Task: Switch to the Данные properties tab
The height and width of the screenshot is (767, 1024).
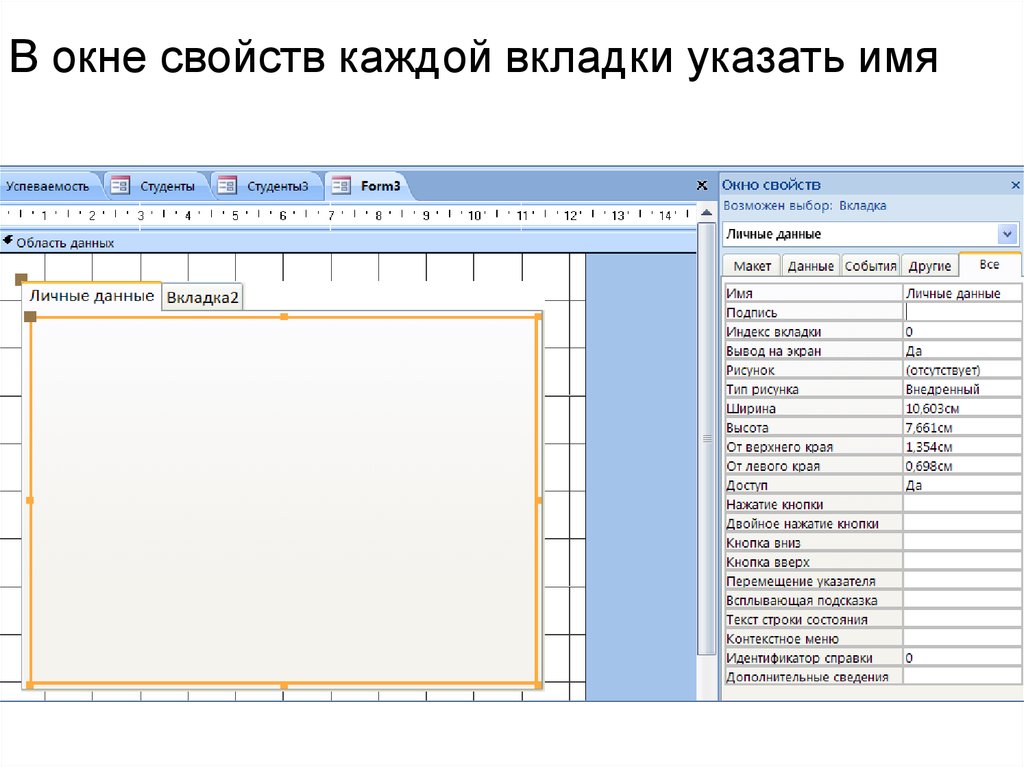Action: click(x=810, y=266)
